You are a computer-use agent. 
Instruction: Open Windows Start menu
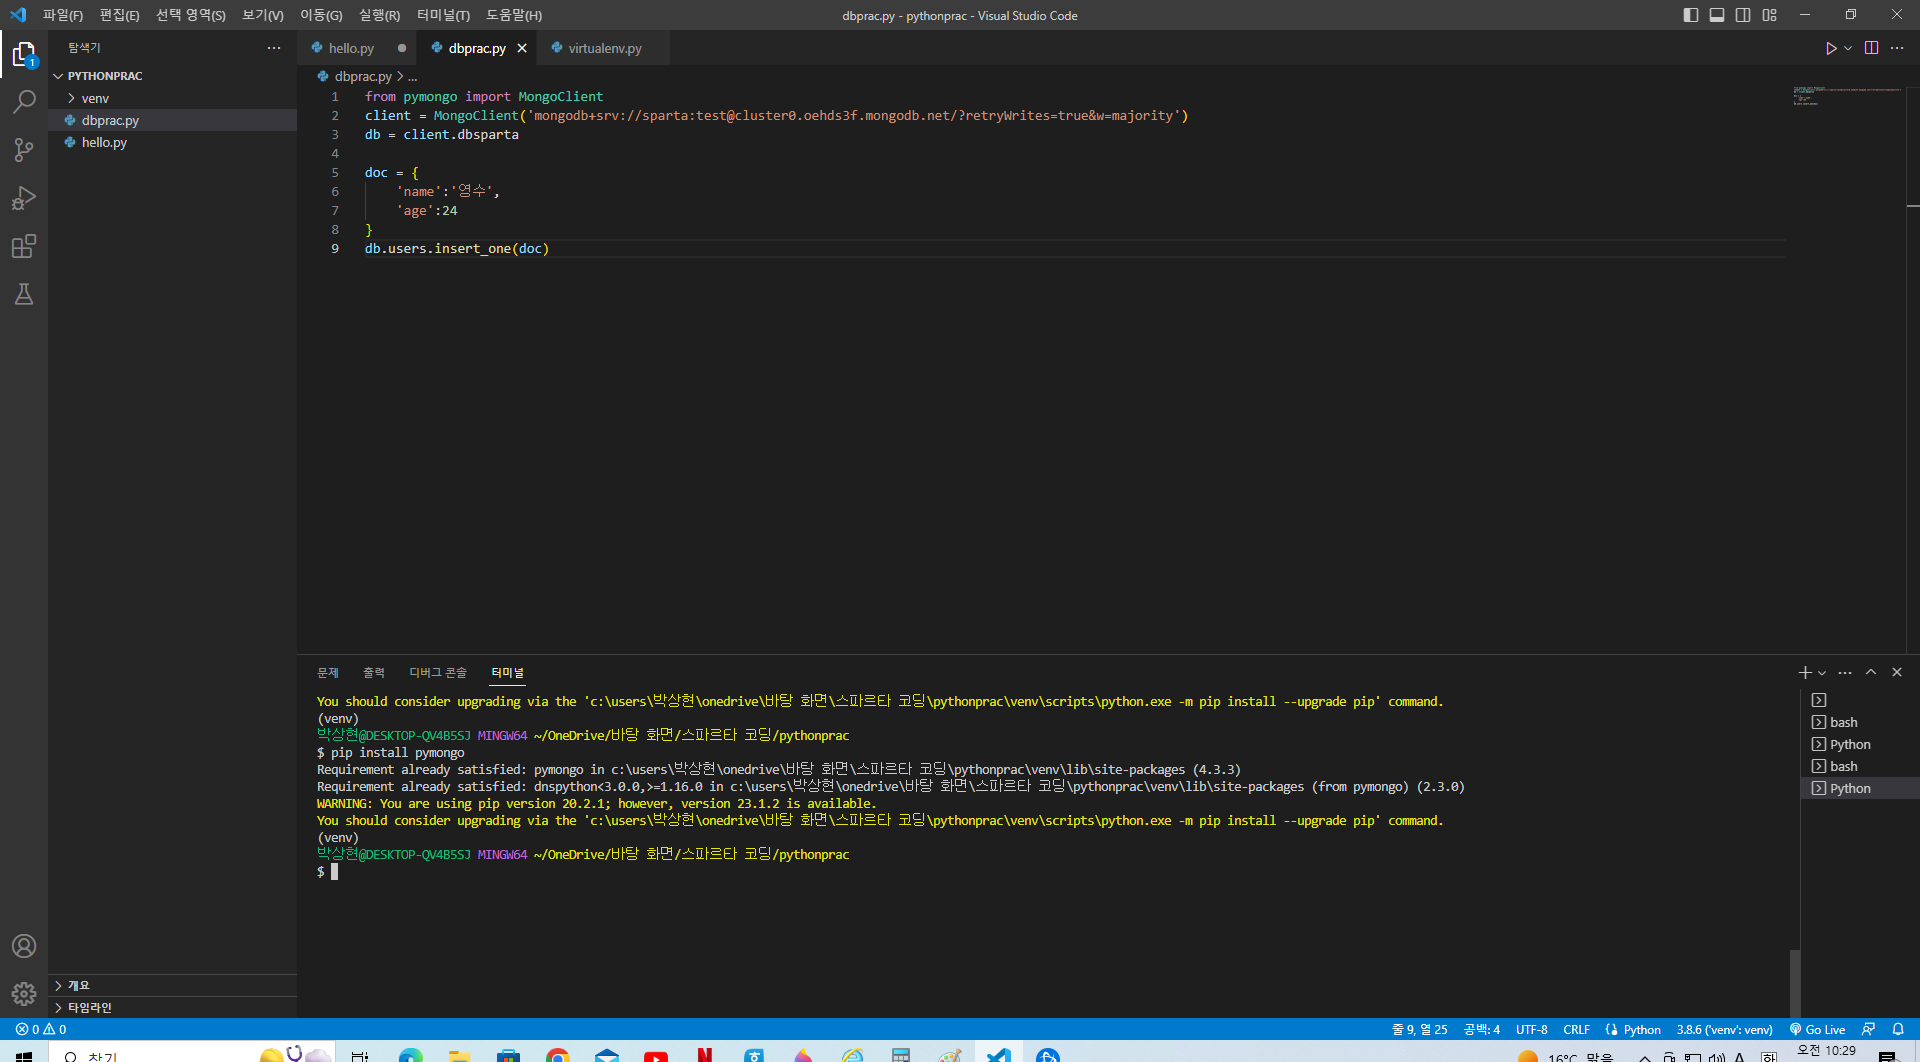point(24,1054)
